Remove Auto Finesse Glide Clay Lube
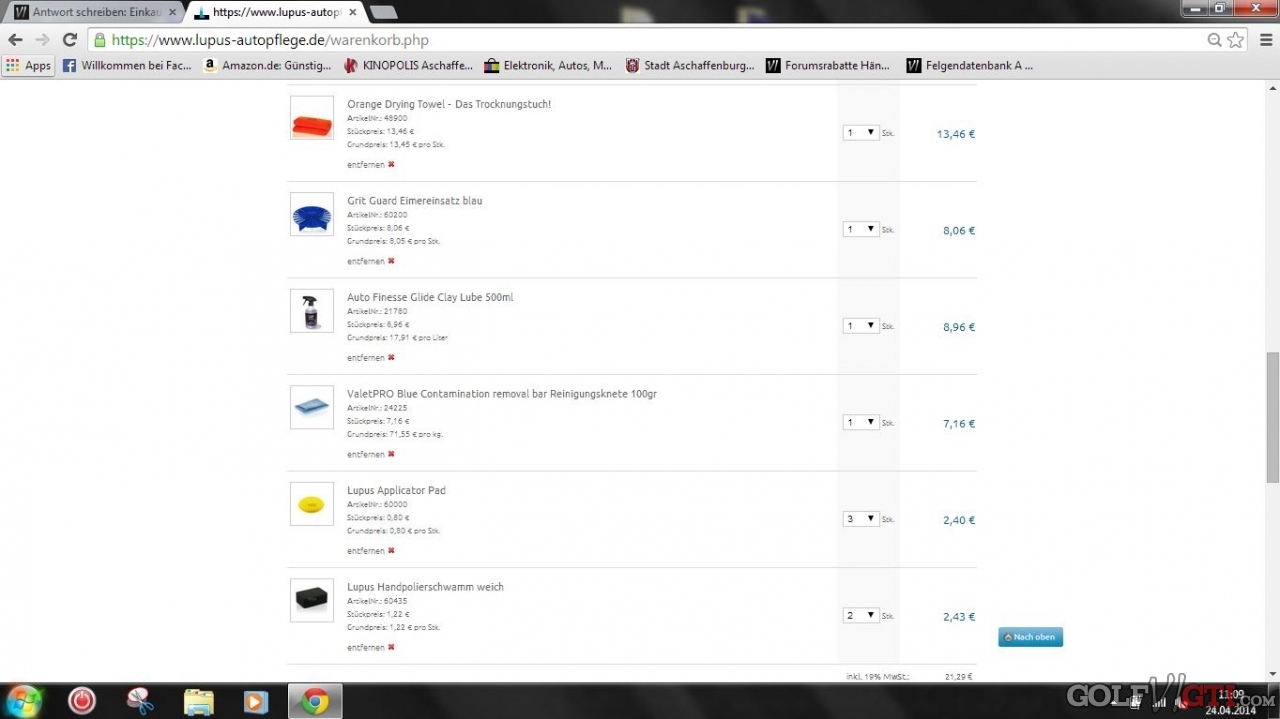This screenshot has width=1280, height=719. [x=371, y=357]
